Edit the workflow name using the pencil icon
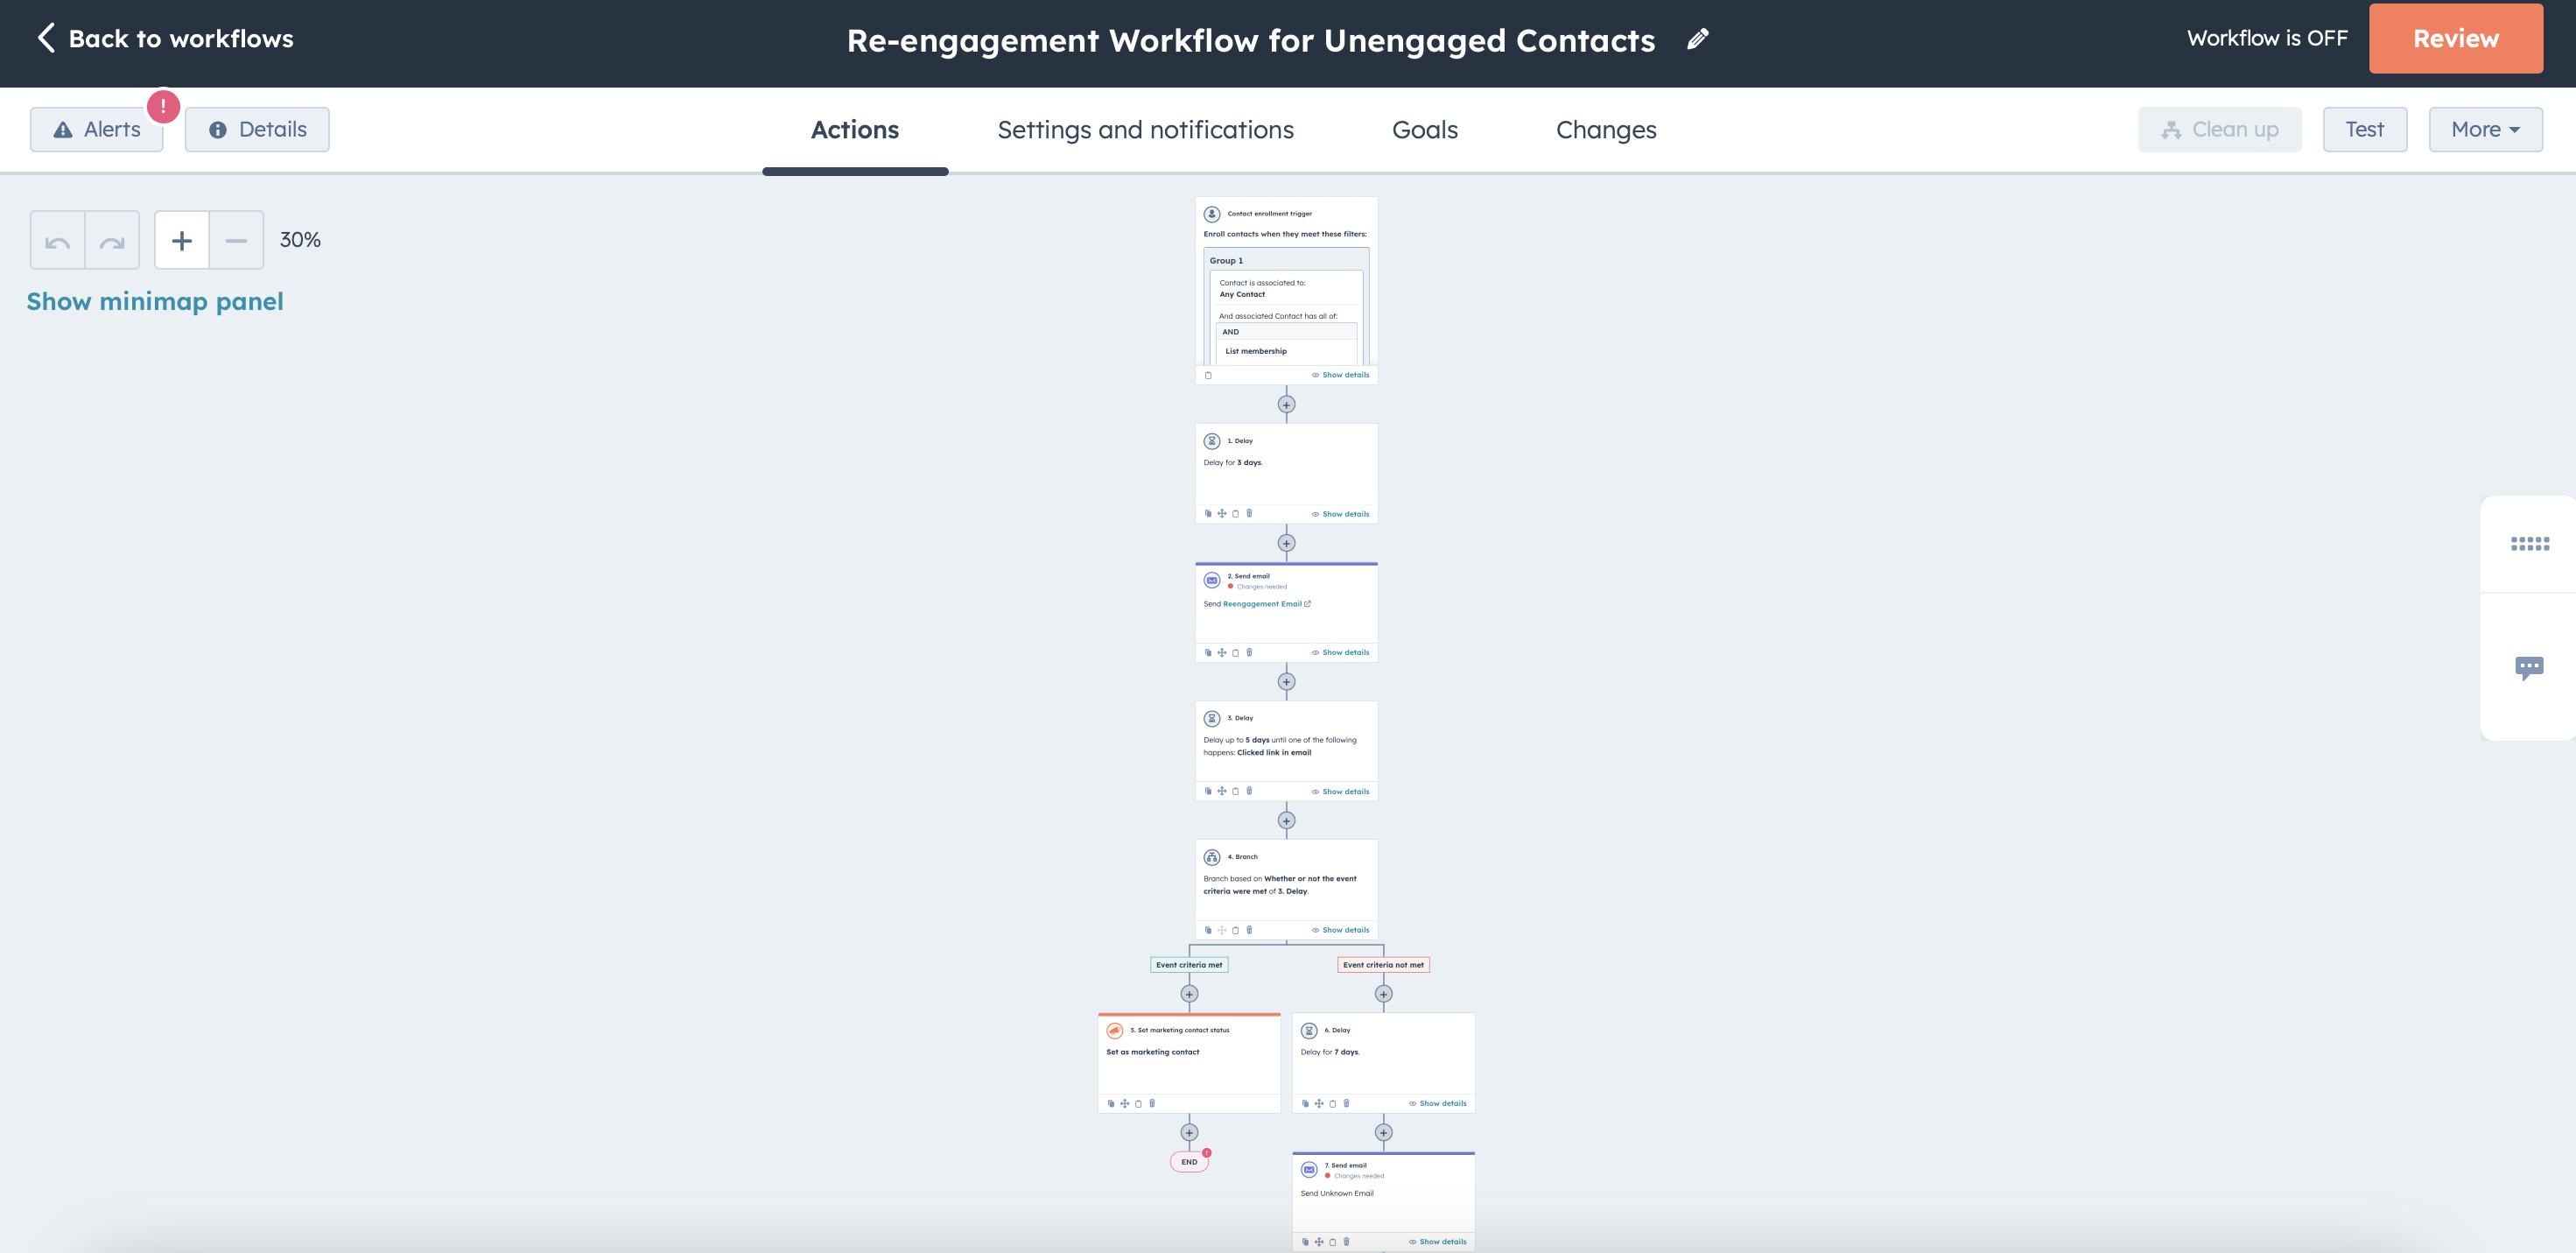 (1697, 39)
